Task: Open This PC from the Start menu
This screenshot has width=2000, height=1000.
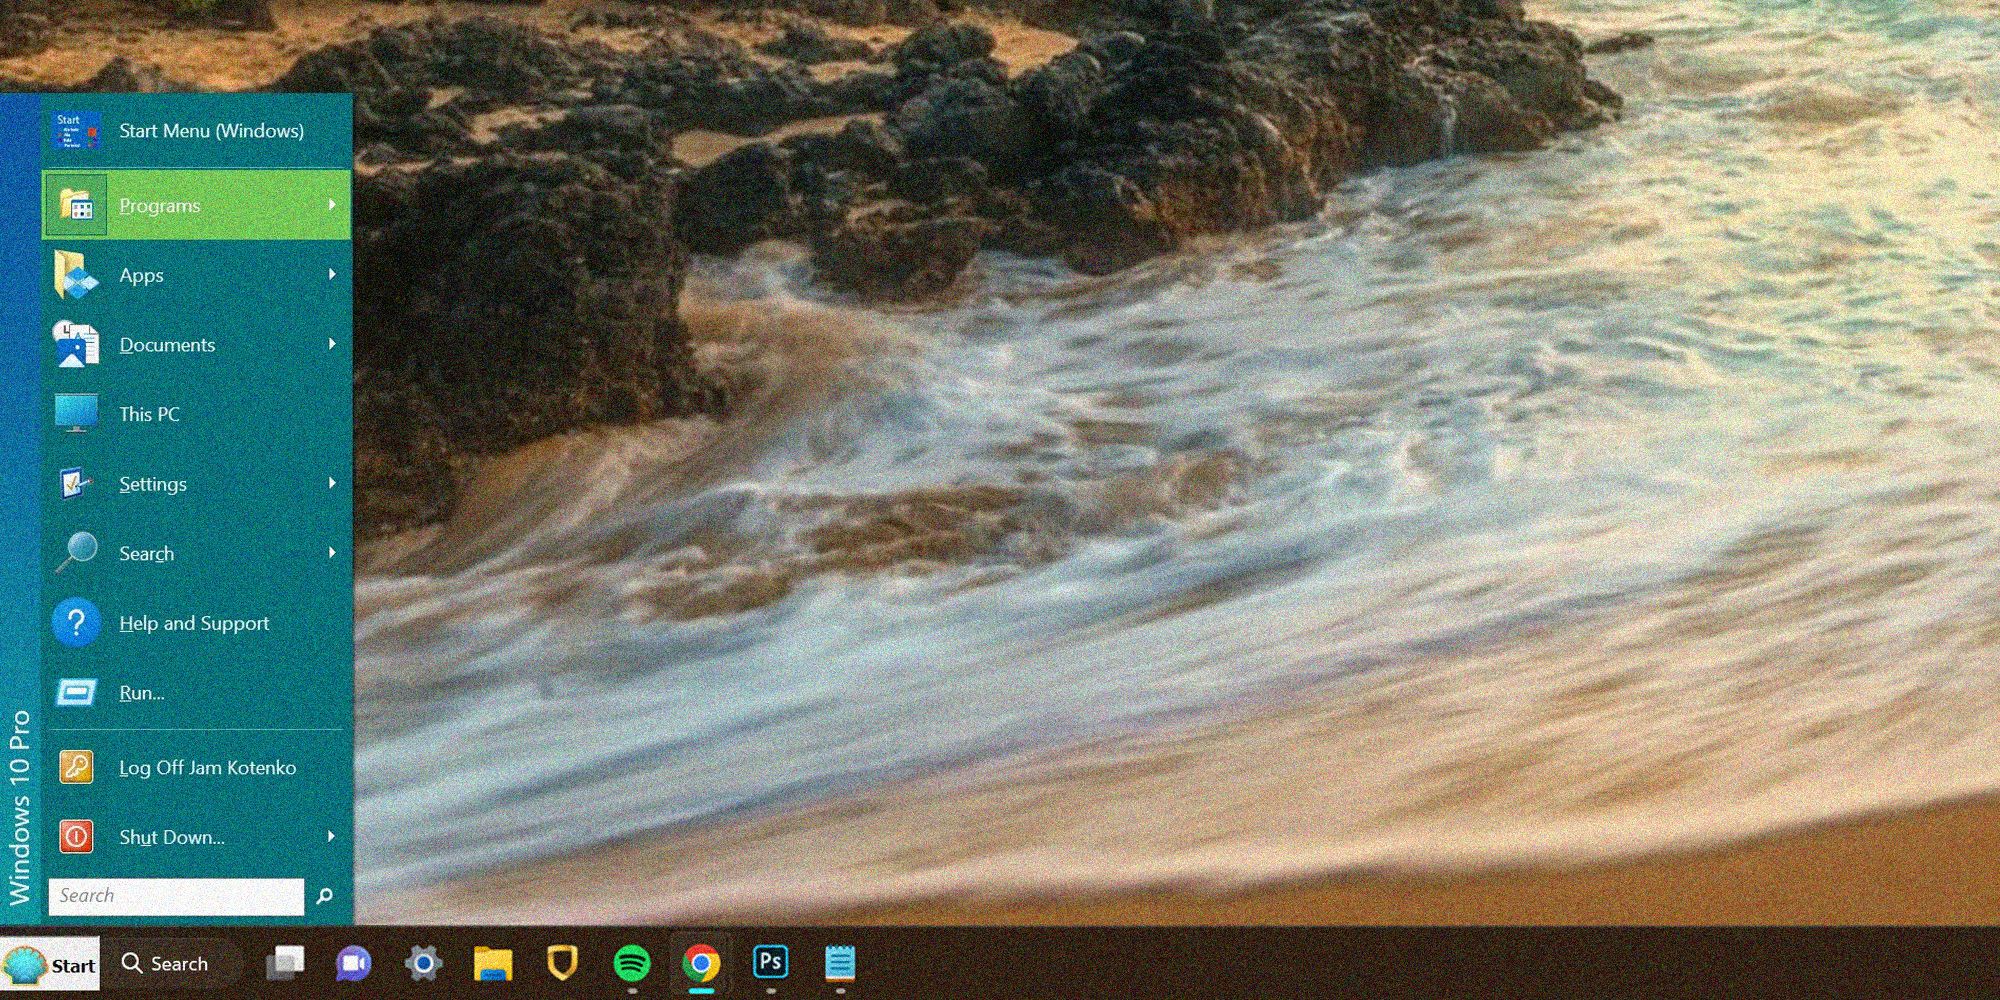Action: coord(149,414)
